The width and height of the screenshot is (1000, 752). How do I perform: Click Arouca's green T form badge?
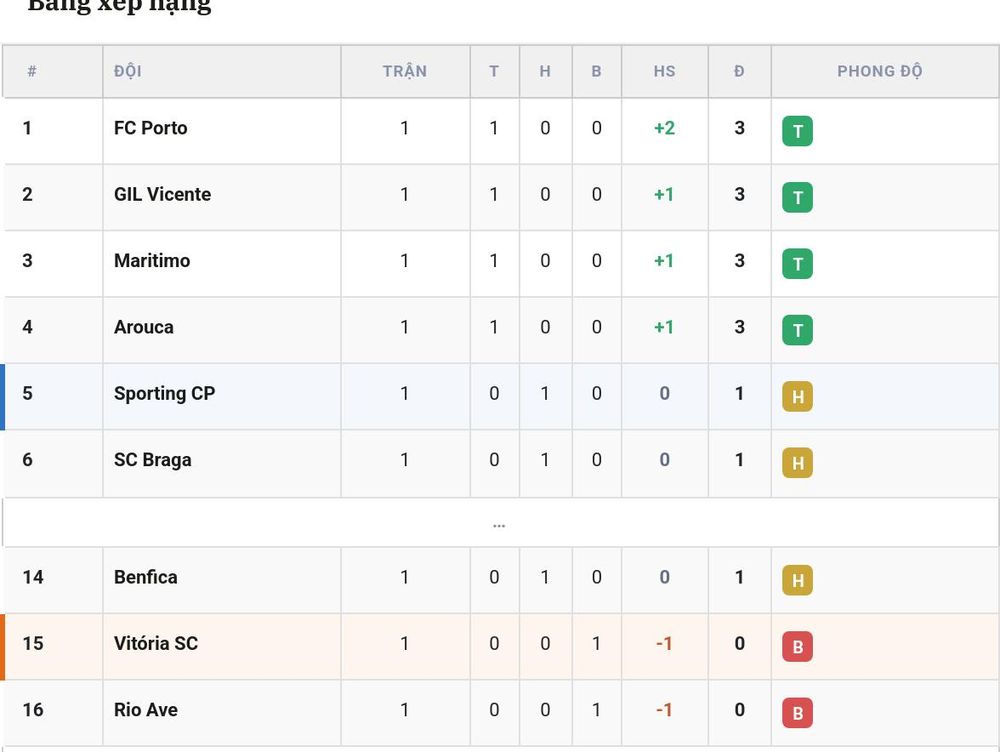797,330
